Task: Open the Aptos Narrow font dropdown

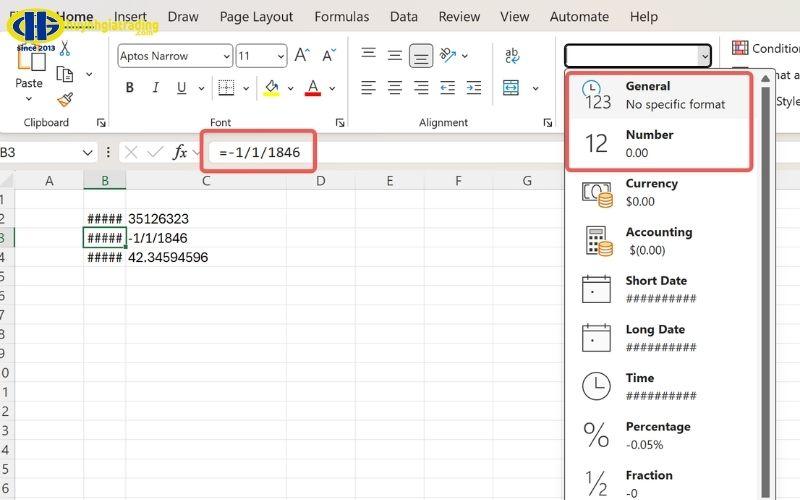Action: [175, 56]
